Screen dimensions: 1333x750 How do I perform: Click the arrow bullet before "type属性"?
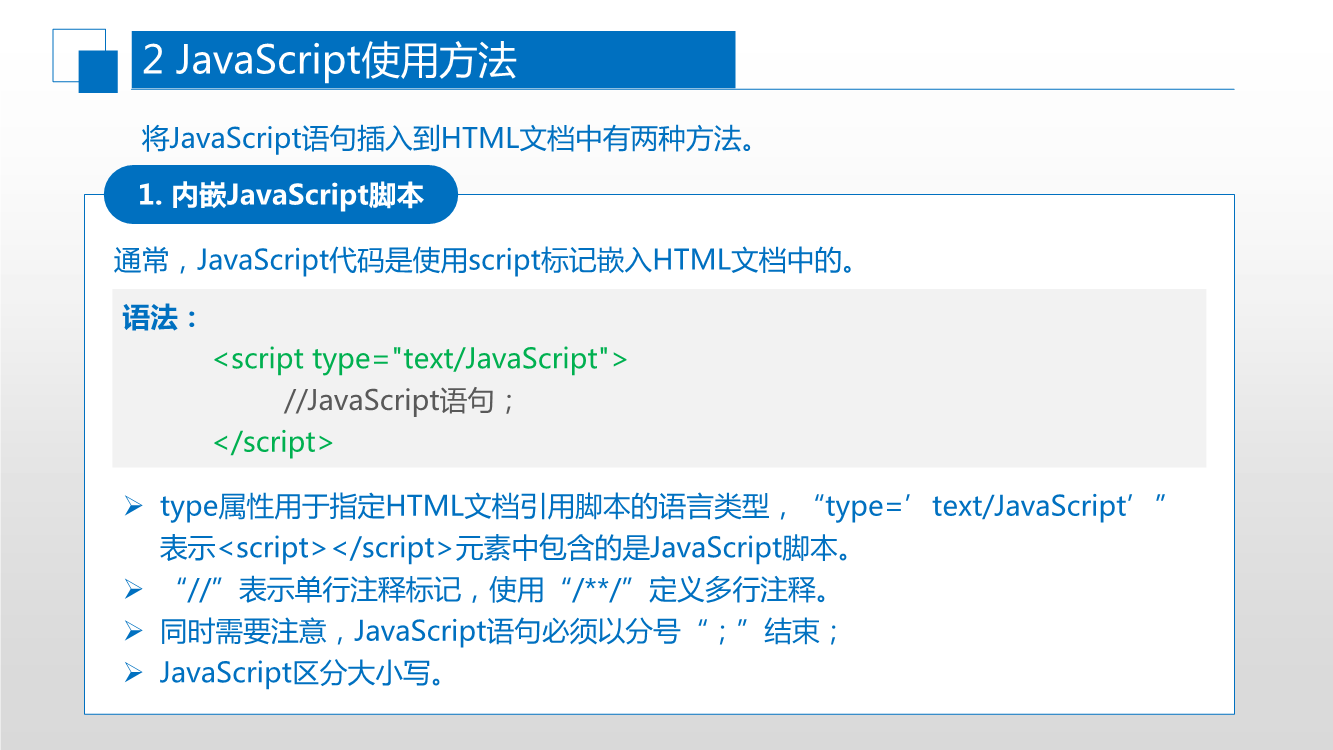coord(134,507)
